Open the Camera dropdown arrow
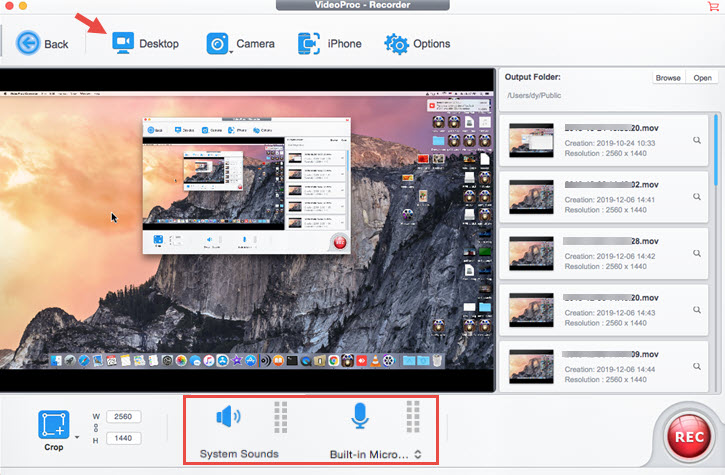725x475 pixels. coord(231,52)
